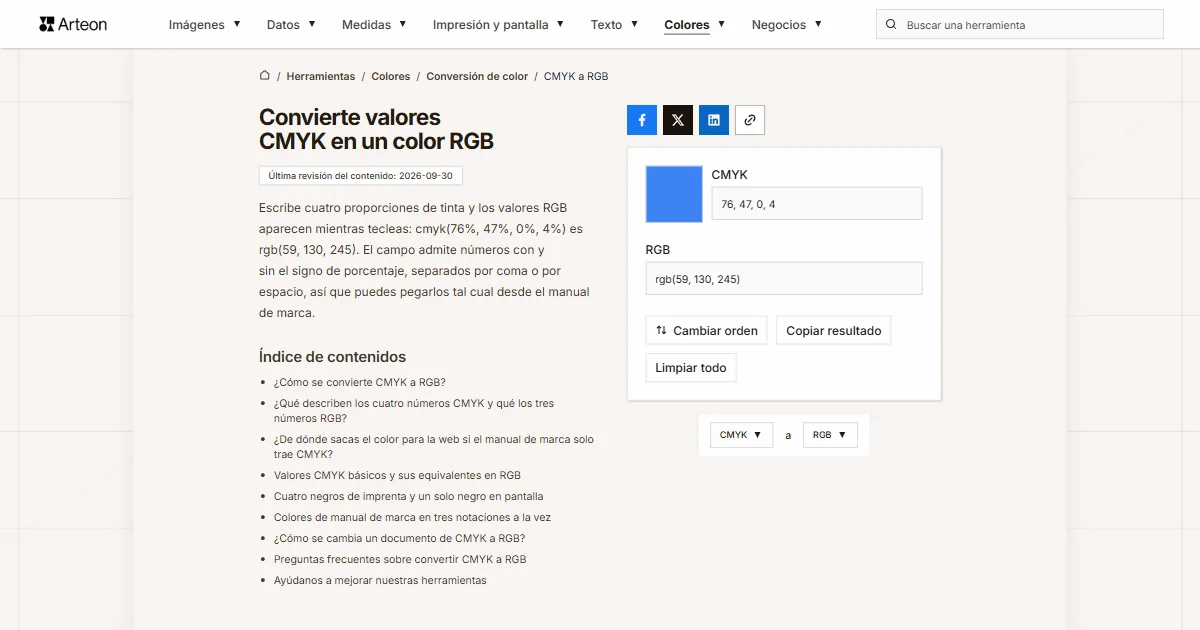Jump to 'Cuatro negros de imprenta' section

point(409,496)
